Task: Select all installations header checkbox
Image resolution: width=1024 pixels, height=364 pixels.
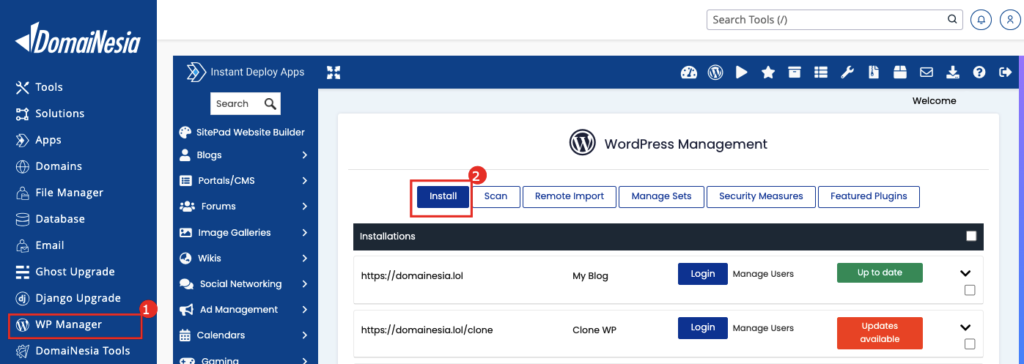Action: click(971, 236)
